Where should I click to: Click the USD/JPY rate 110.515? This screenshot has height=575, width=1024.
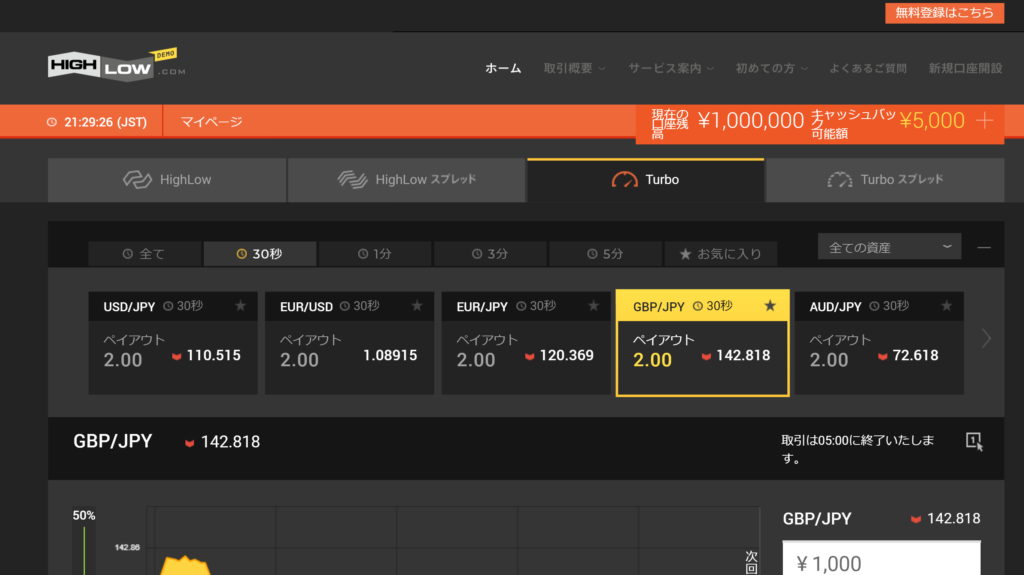click(214, 355)
